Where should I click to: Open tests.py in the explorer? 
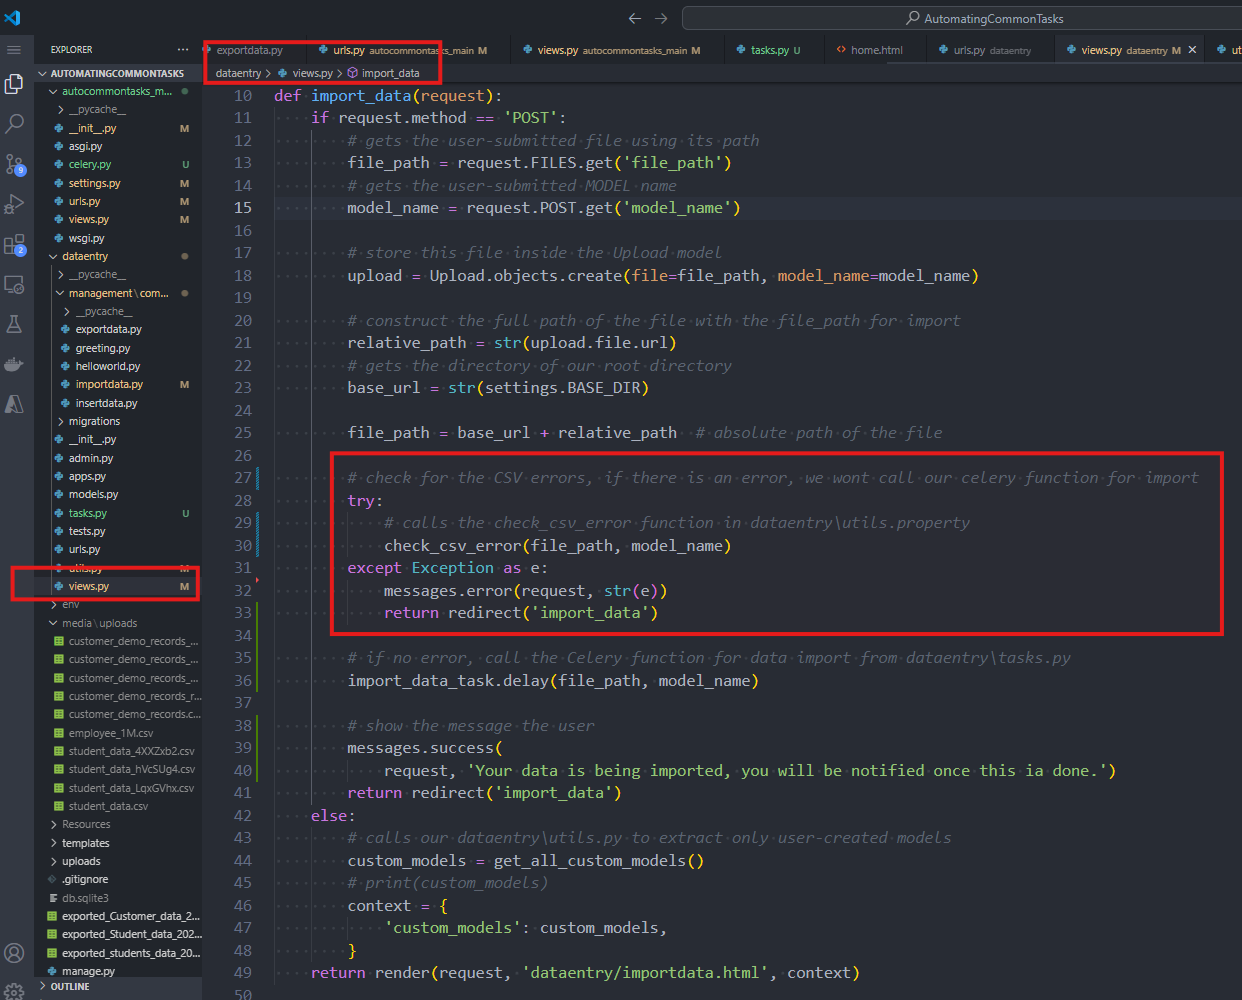117,531
